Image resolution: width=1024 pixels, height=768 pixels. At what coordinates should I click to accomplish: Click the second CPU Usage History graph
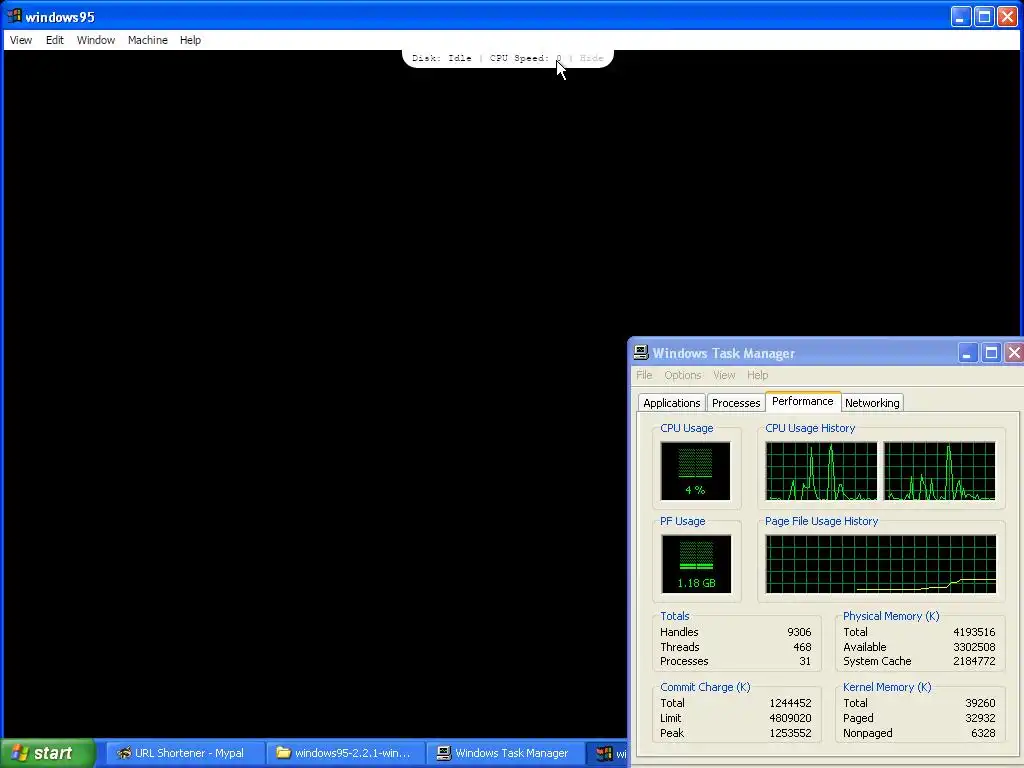coord(940,471)
